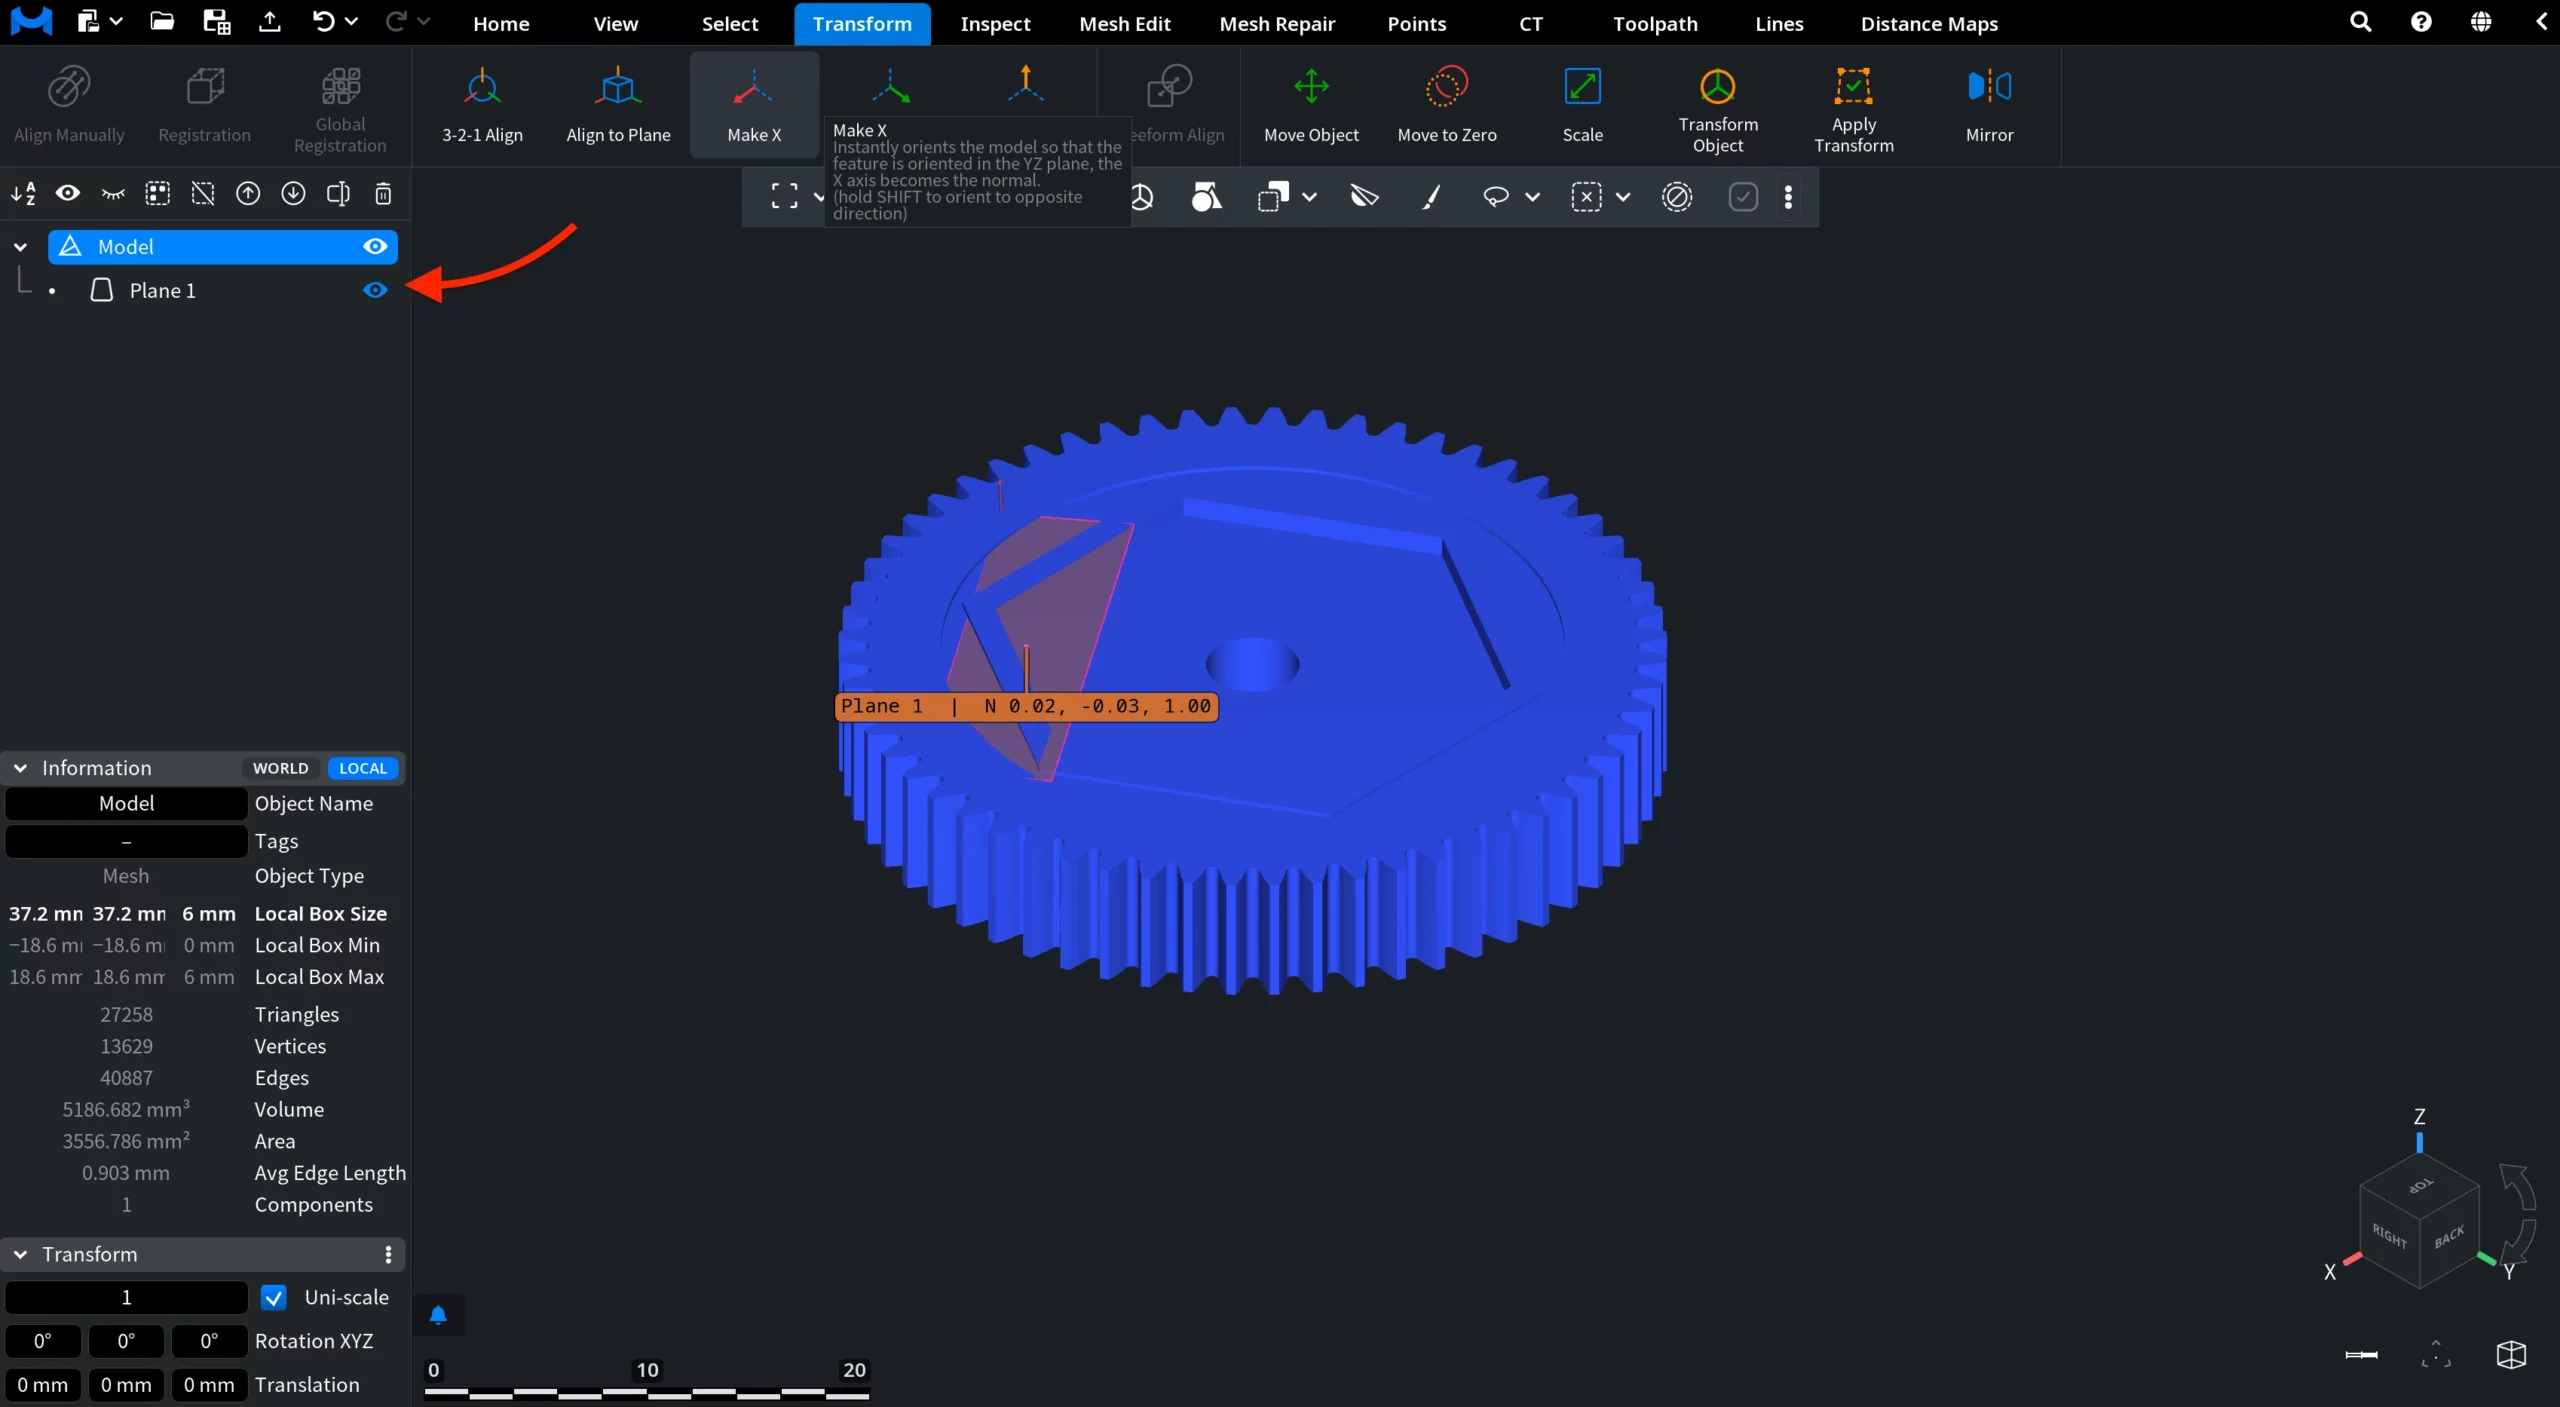Toggle visibility of Plane 1
This screenshot has width=2560, height=1407.
coord(375,291)
